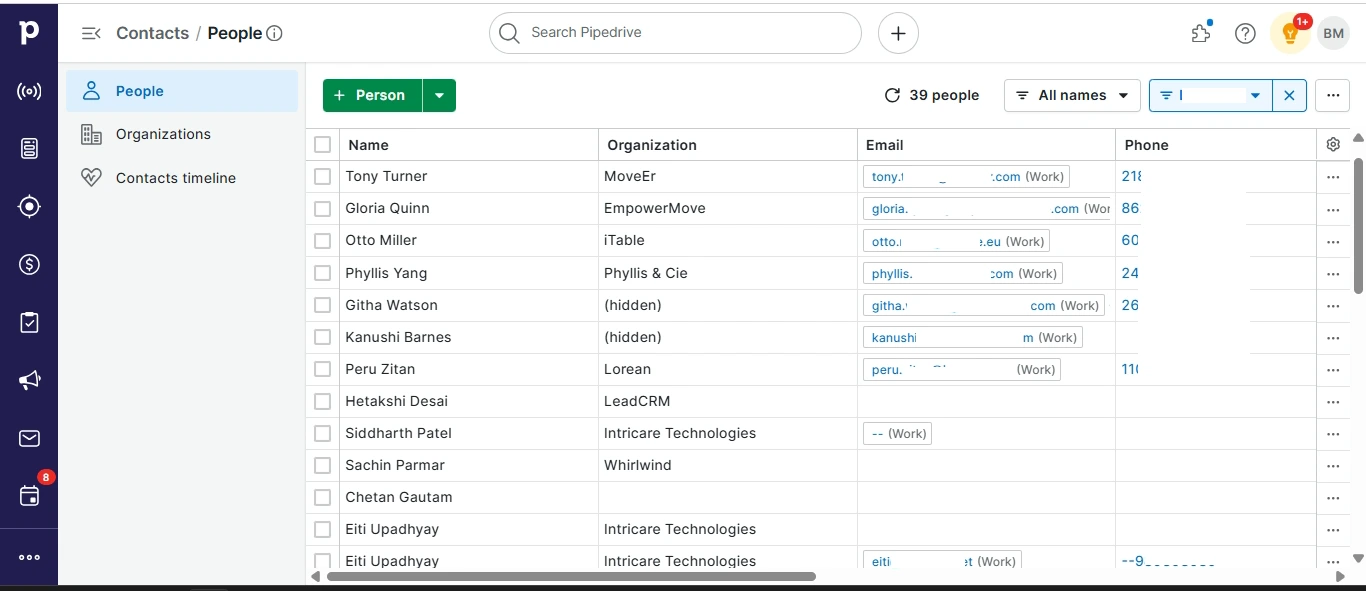
Task: Click the Pipedrive logo icon
Action: click(x=29, y=33)
